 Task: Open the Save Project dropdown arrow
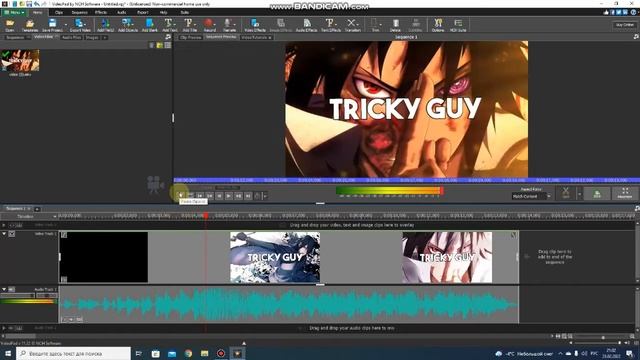coord(66,25)
